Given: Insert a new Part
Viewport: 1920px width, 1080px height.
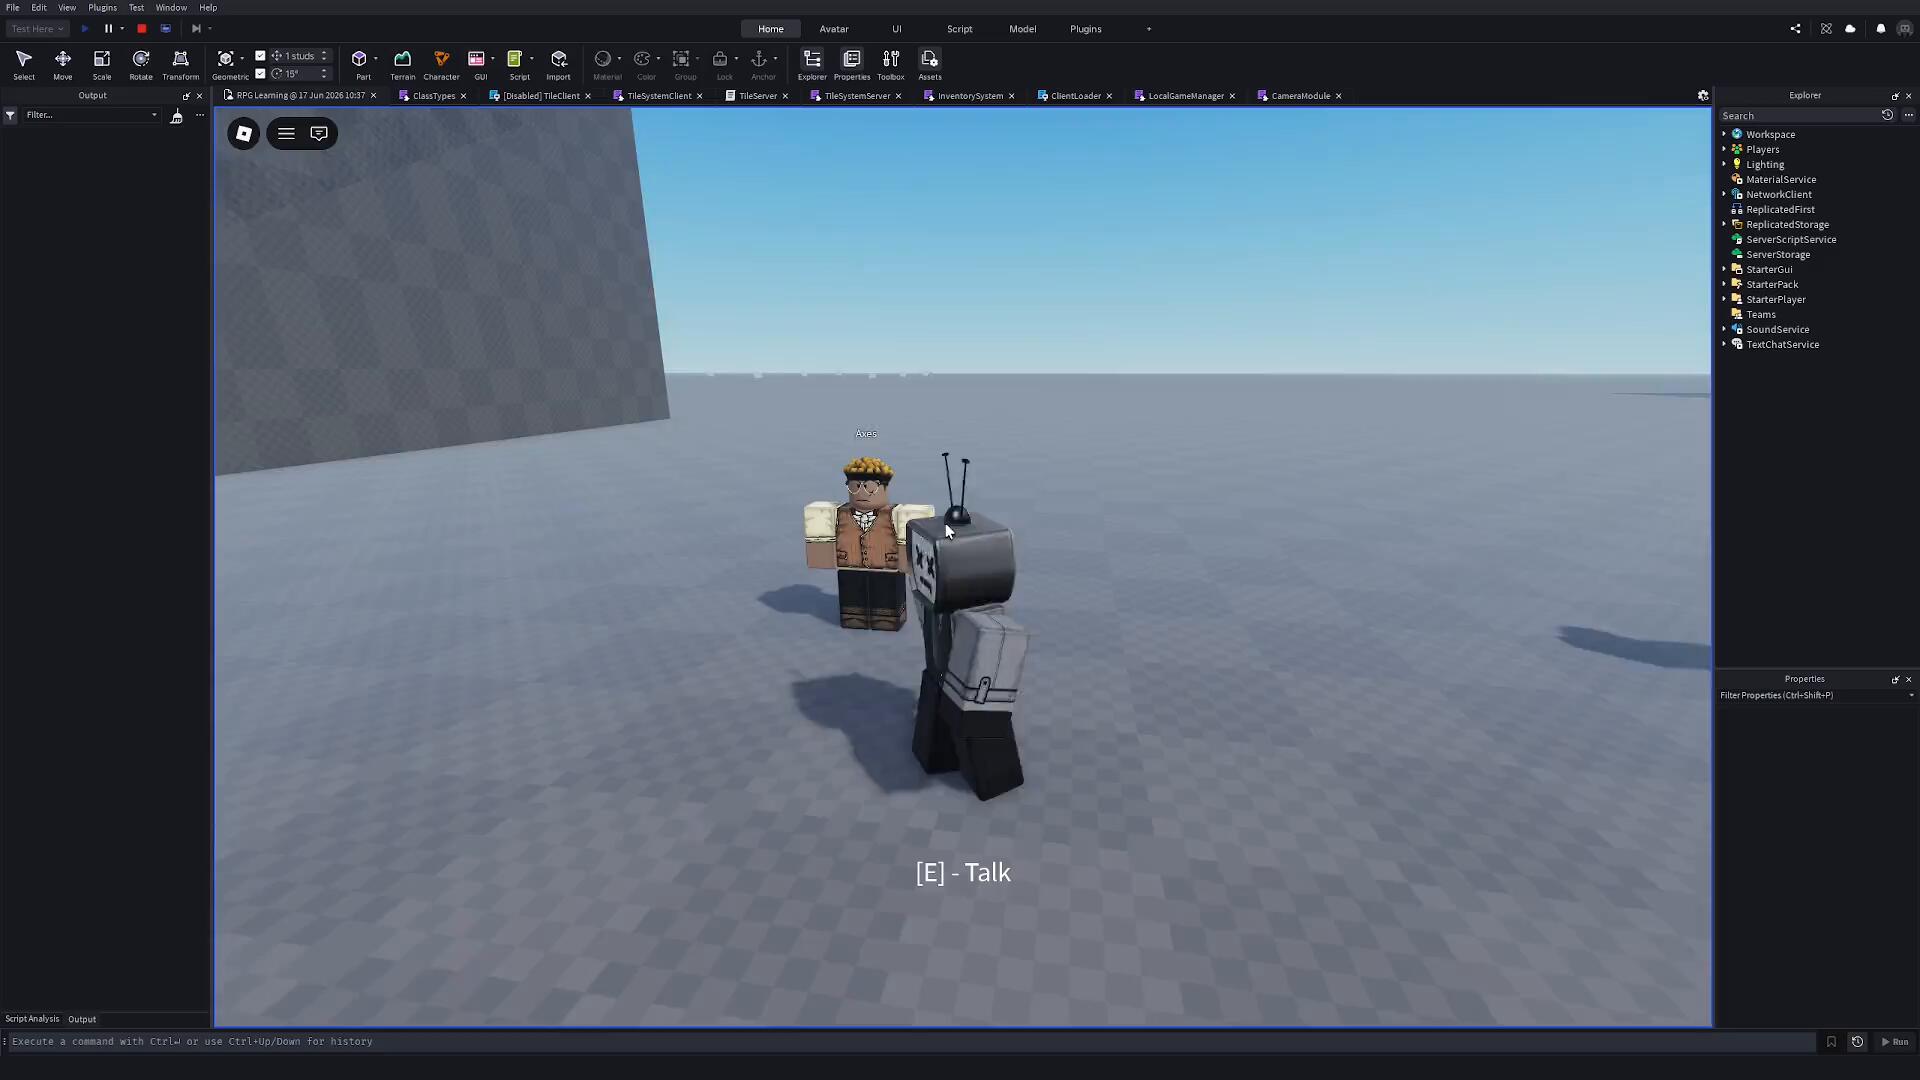Looking at the screenshot, I should 360,65.
